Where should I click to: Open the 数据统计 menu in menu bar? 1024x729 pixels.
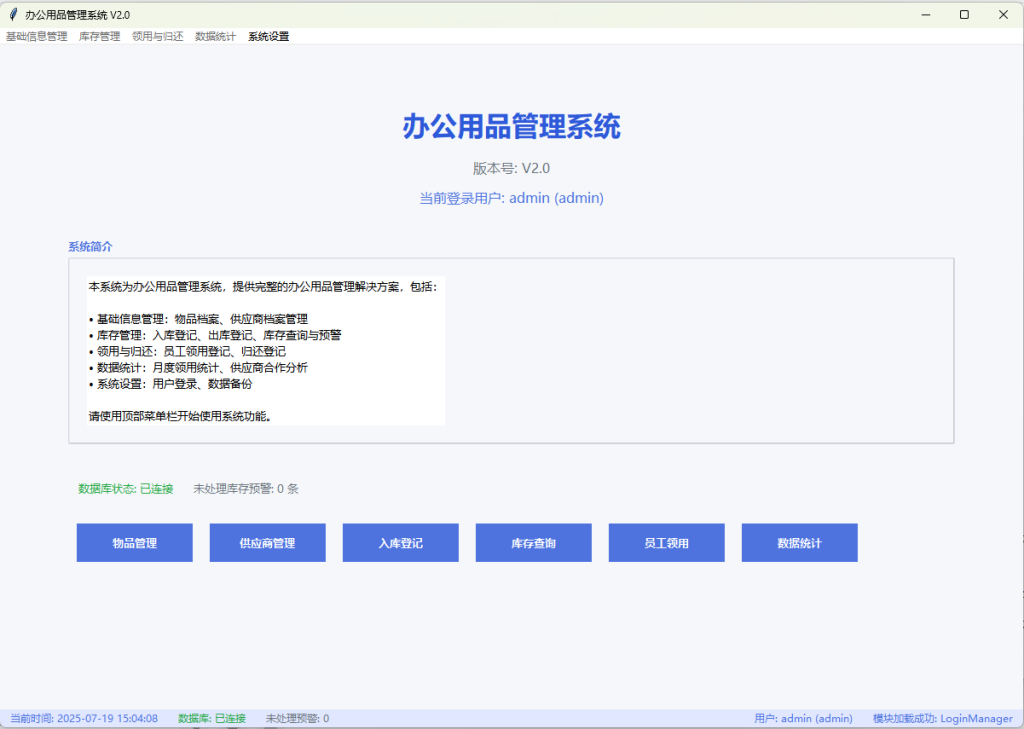tap(216, 36)
